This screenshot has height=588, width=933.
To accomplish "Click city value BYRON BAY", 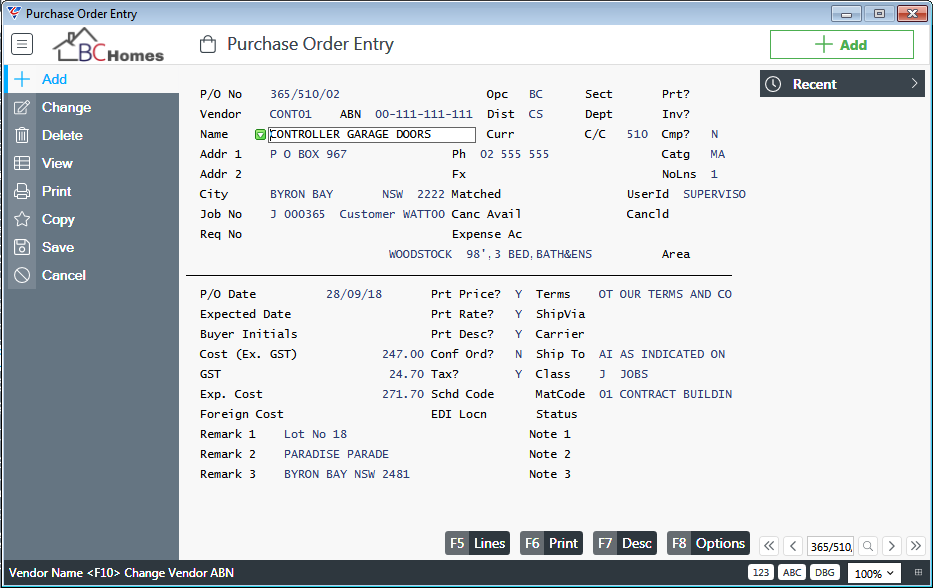I will tap(301, 194).
